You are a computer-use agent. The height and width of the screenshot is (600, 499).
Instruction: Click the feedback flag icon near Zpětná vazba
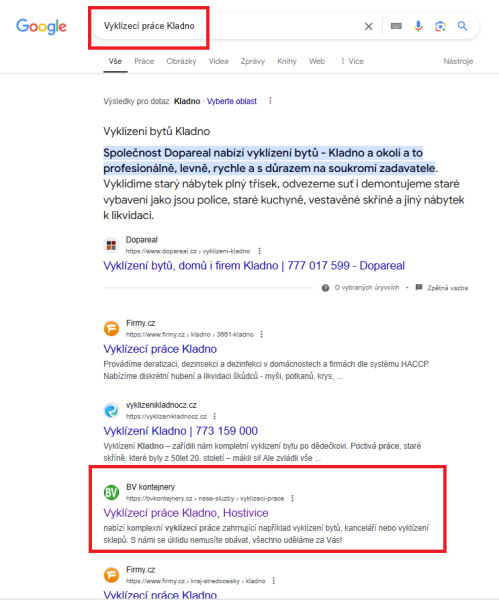pos(419,287)
